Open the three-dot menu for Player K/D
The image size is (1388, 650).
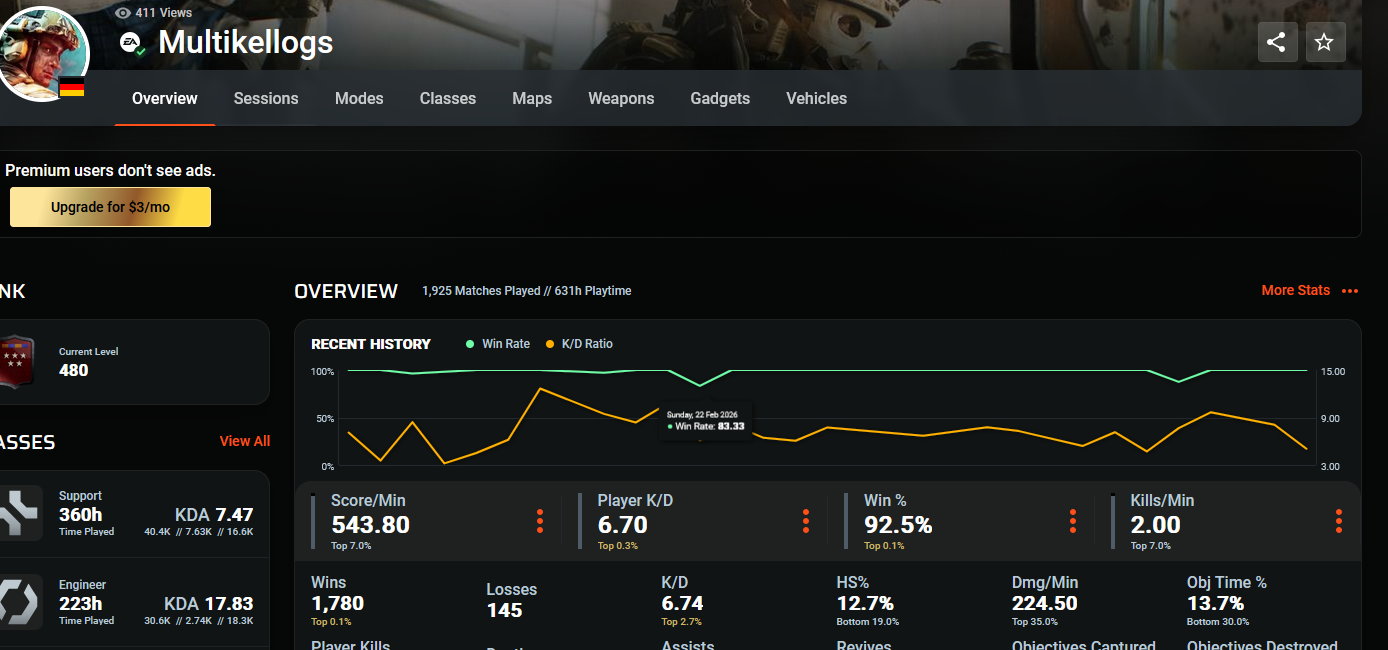pos(806,521)
